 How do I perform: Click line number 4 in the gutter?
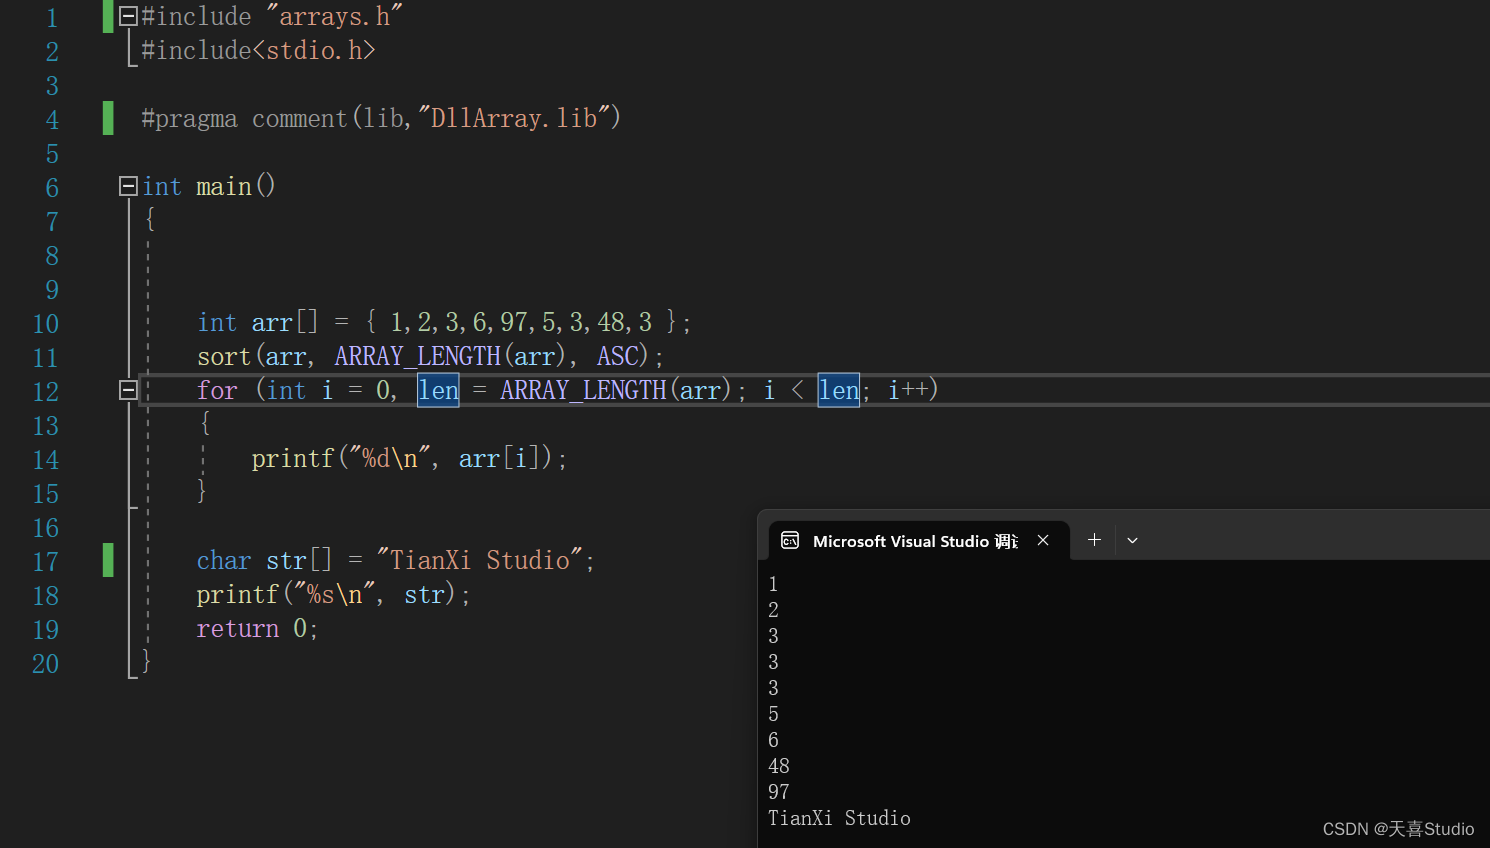point(52,120)
